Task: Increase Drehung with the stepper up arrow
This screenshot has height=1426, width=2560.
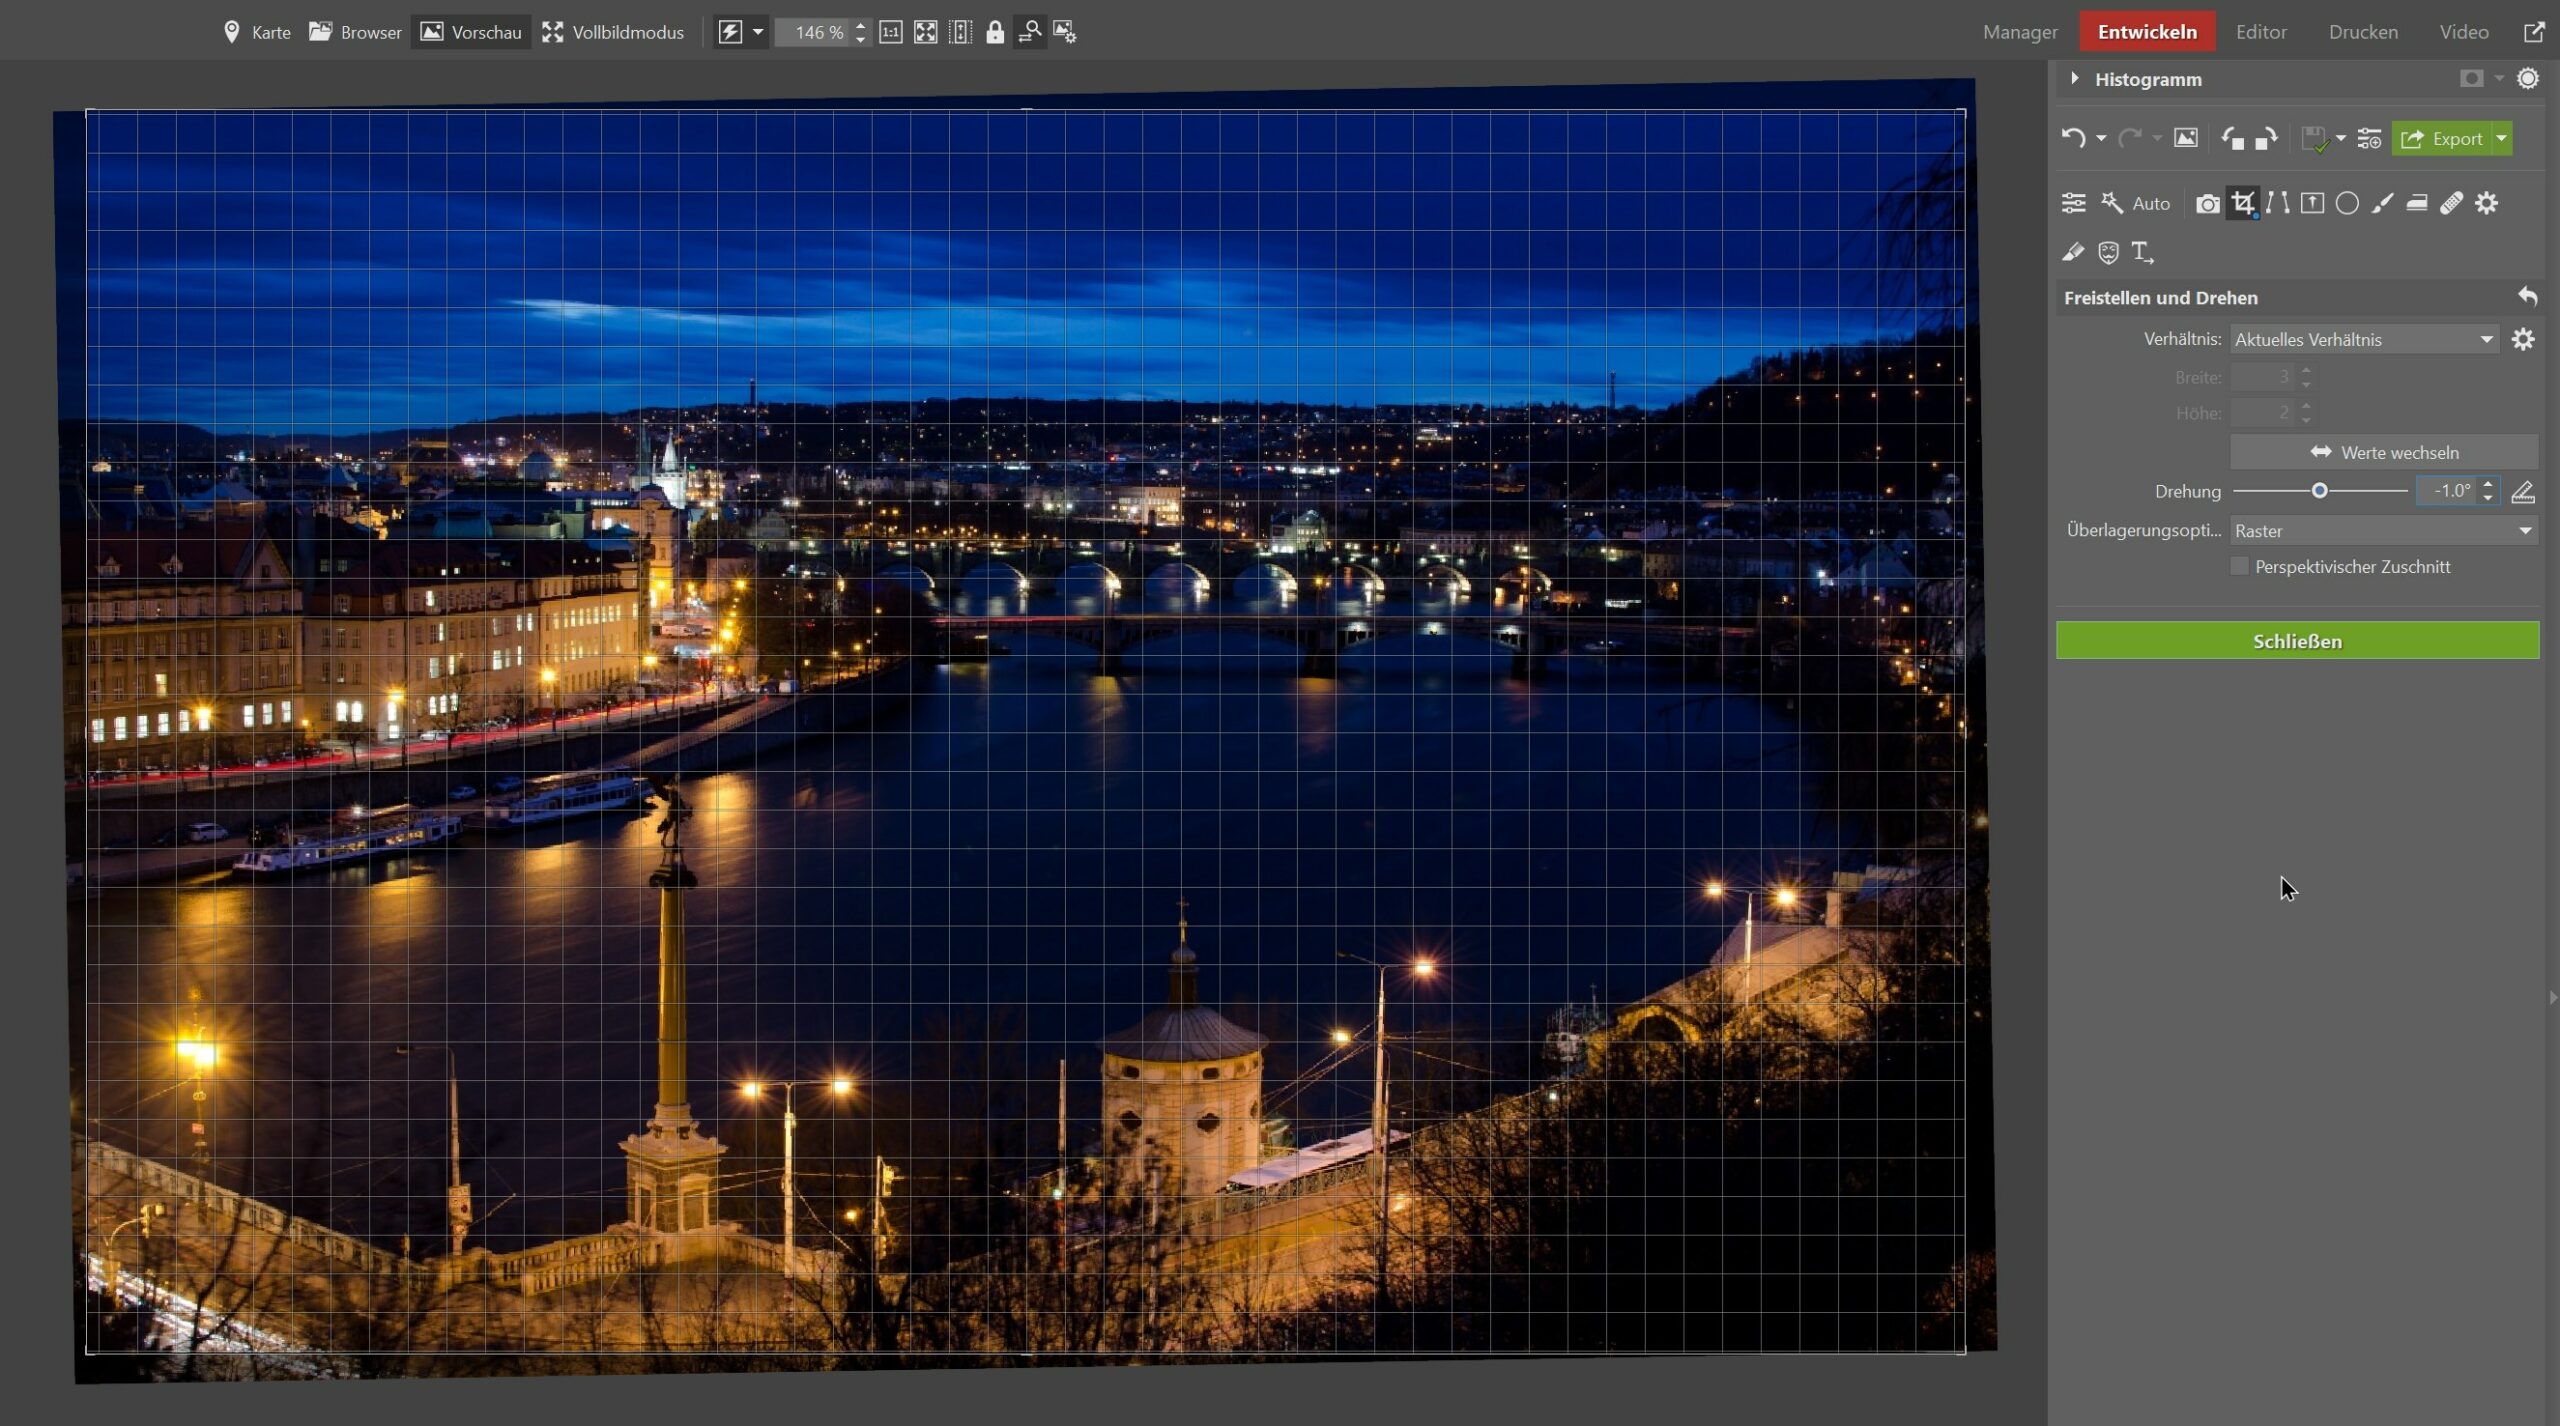Action: pos(2488,484)
